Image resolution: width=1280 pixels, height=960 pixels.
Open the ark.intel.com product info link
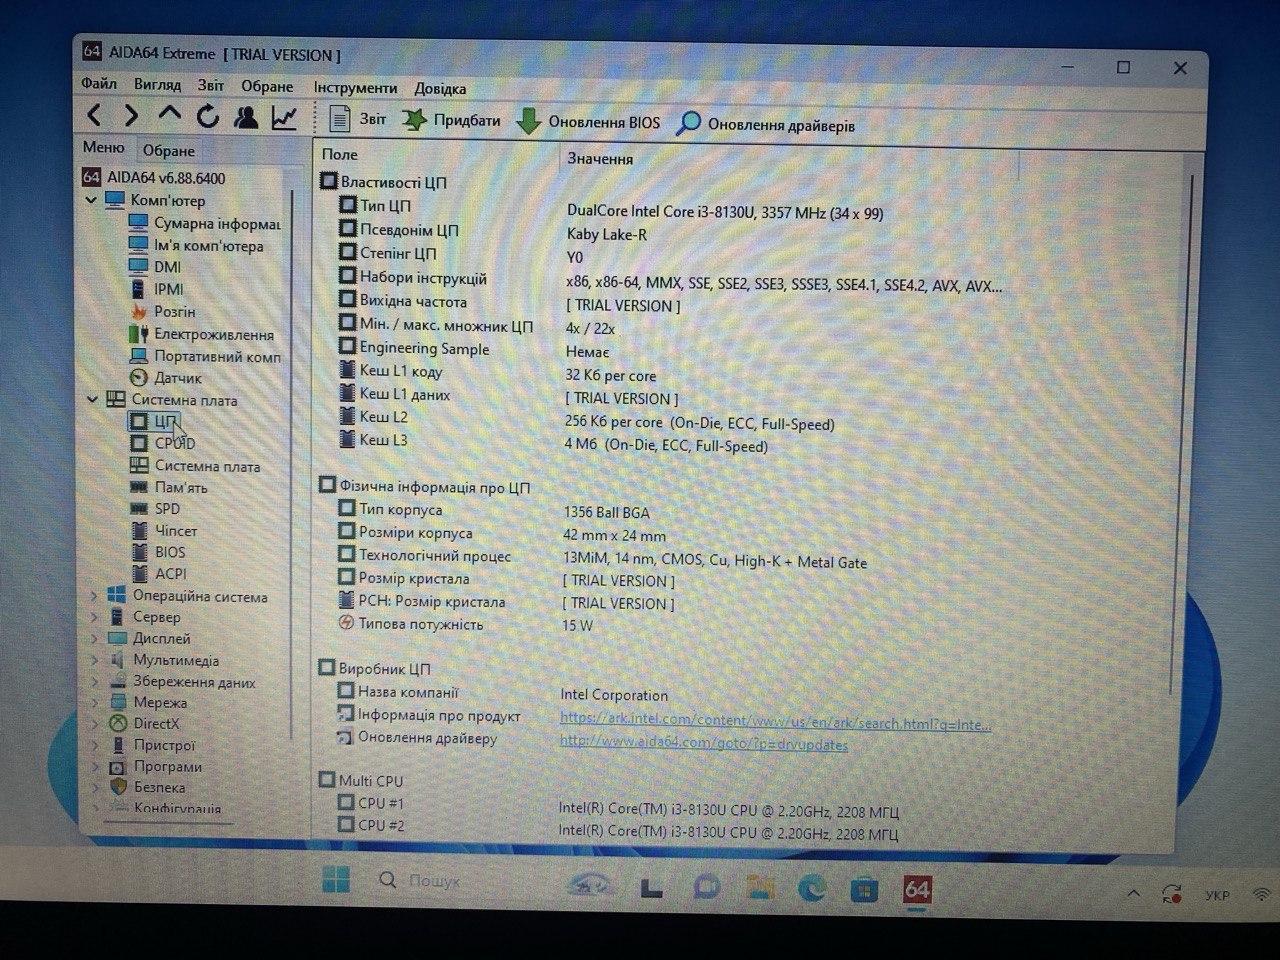(775, 721)
